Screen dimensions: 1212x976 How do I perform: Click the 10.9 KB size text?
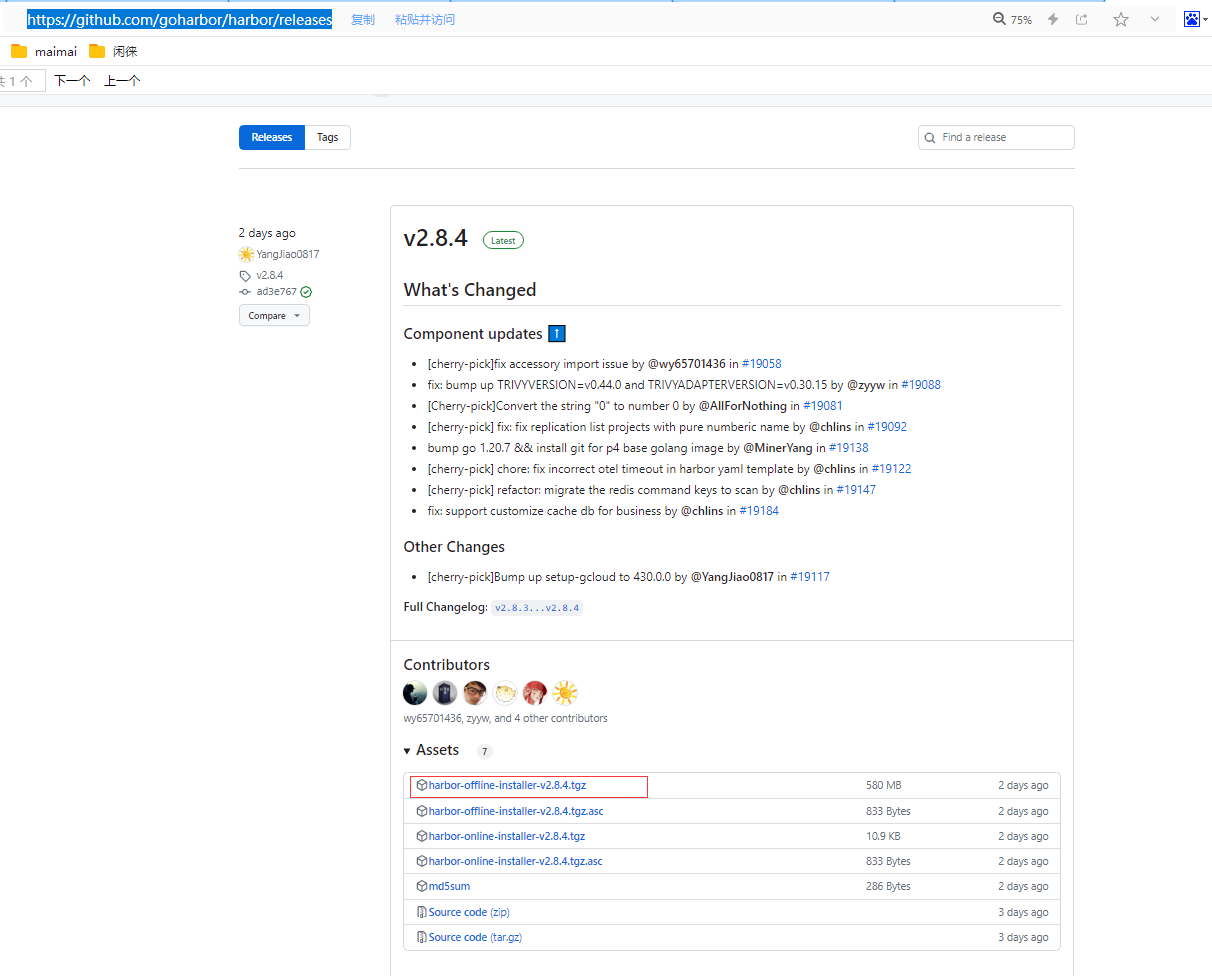click(883, 836)
